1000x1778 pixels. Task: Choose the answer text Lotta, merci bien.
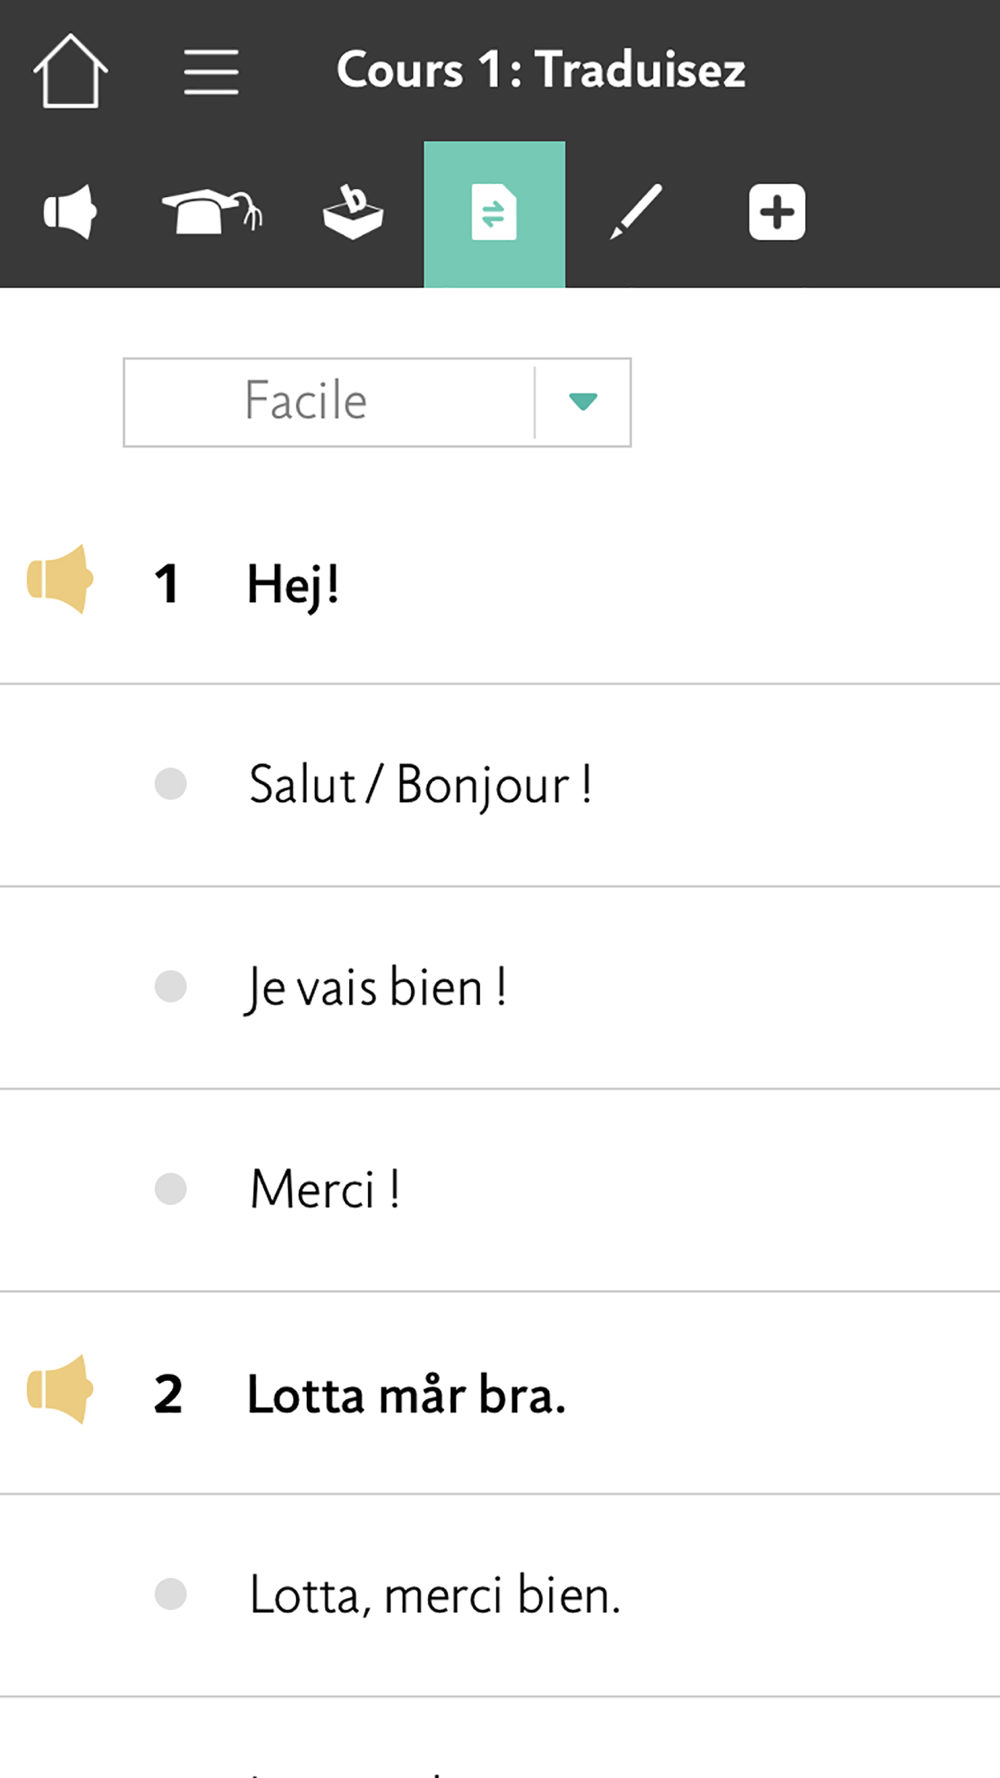click(x=435, y=1595)
